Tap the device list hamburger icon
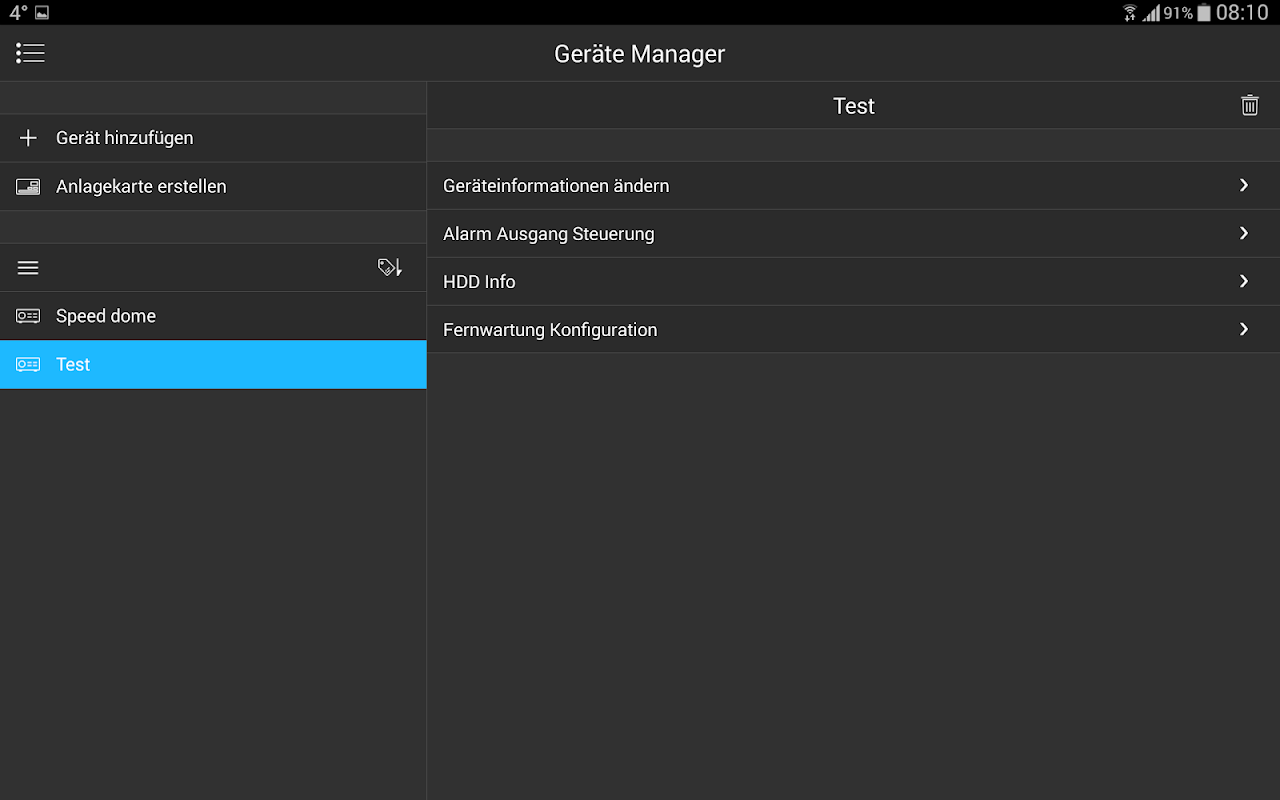The width and height of the screenshot is (1280, 800). pos(28,268)
